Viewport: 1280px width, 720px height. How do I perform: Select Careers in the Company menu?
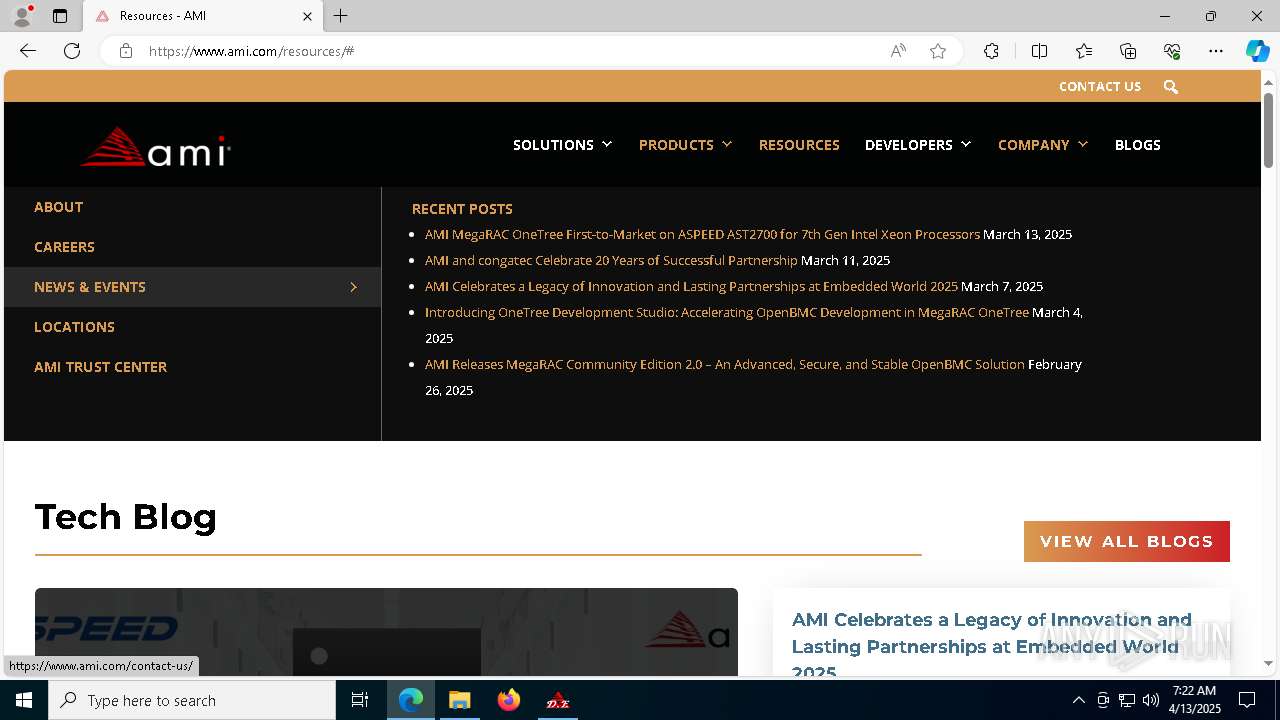pyautogui.click(x=64, y=247)
